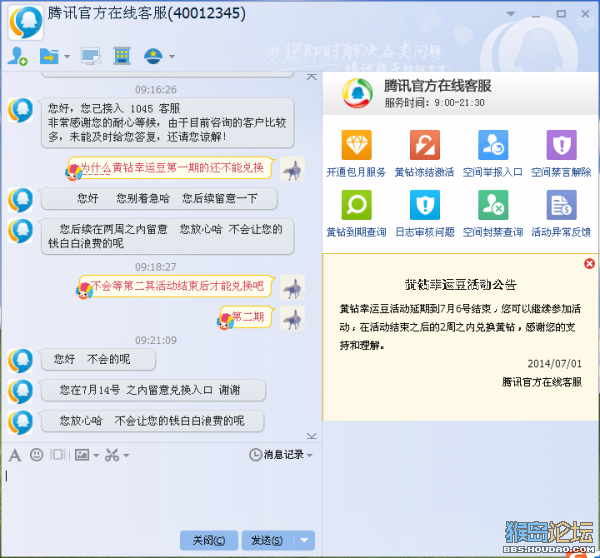The height and width of the screenshot is (558, 600).
Task: Click the 黄钻到期查询 link text
Action: (356, 232)
